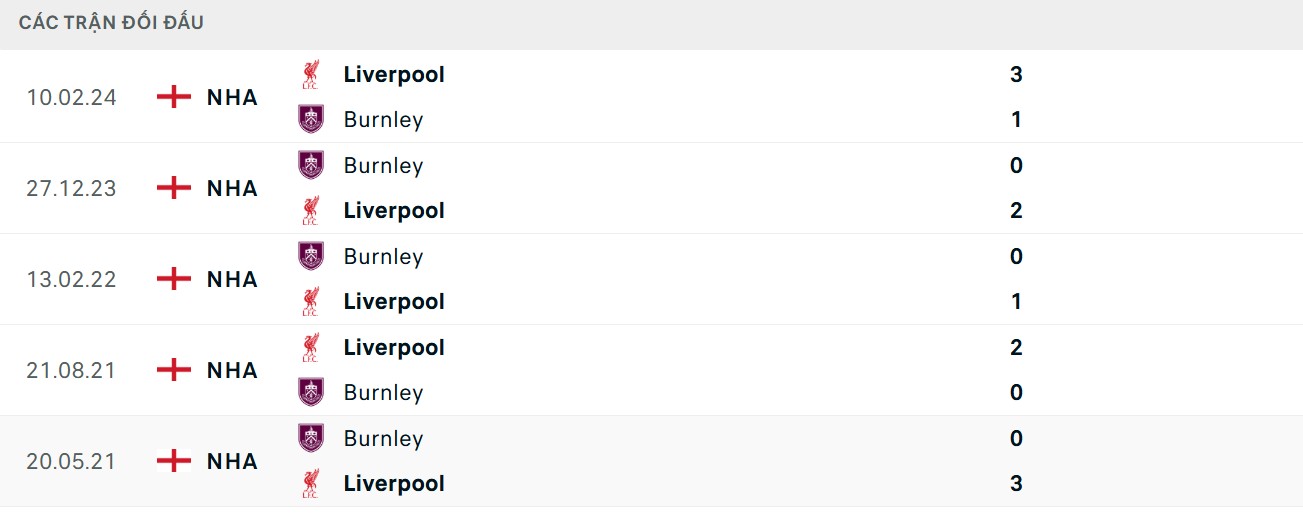Open Liverpool team name in 20.05.21 match

click(x=394, y=484)
